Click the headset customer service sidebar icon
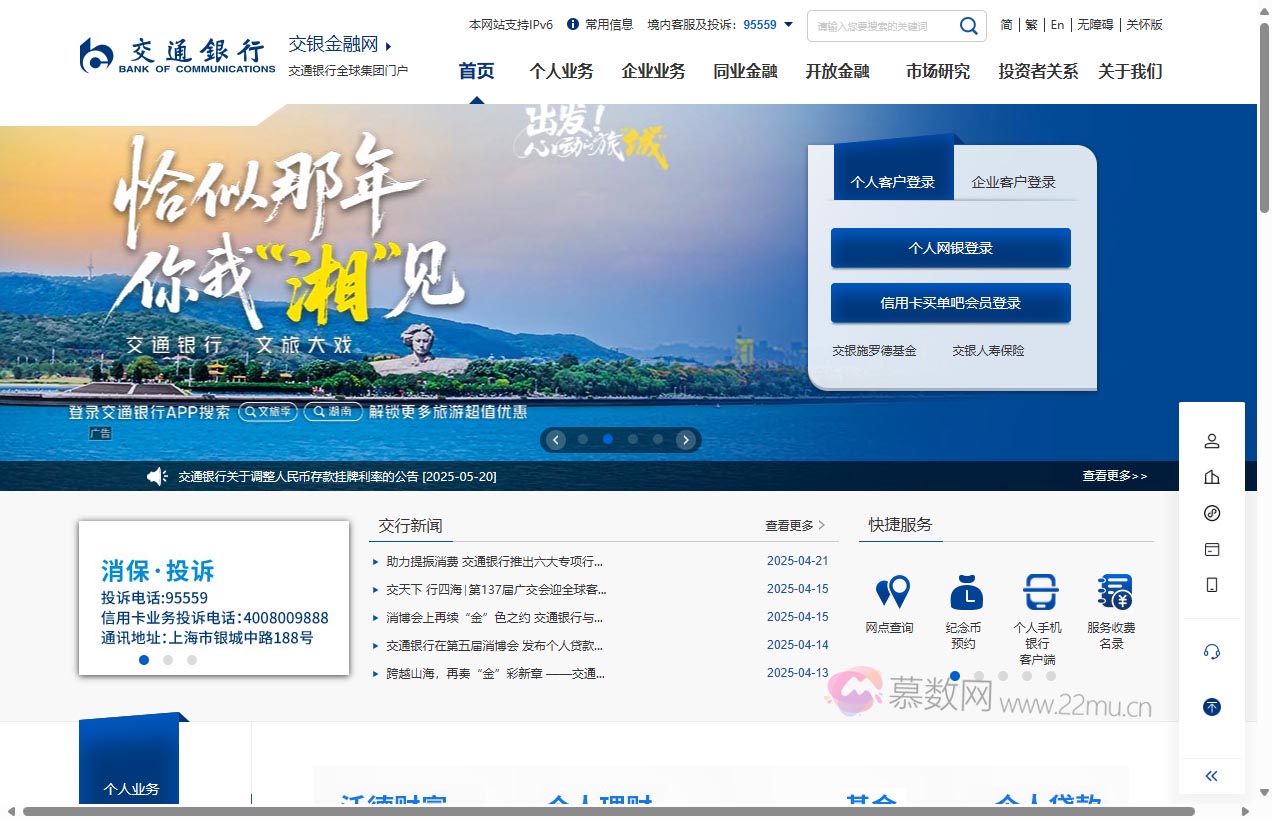Image resolution: width=1272 pixels, height=819 pixels. pyautogui.click(x=1212, y=652)
